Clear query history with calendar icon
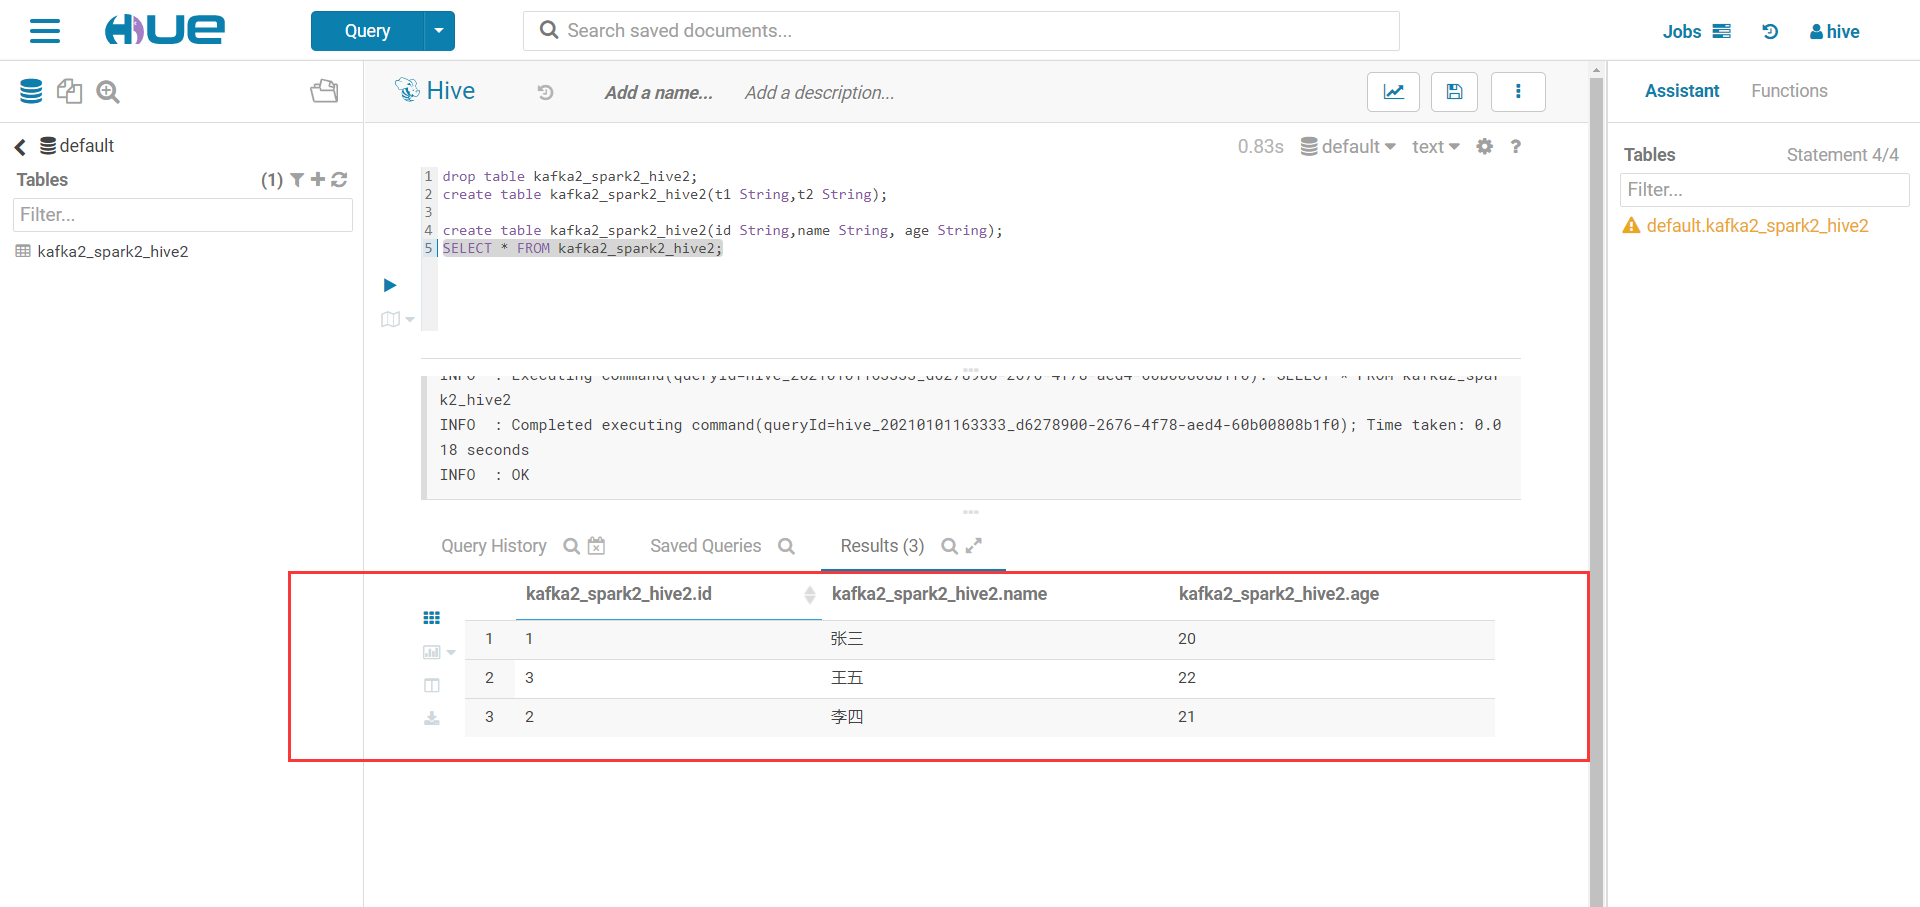The width and height of the screenshot is (1920, 907). click(x=597, y=546)
